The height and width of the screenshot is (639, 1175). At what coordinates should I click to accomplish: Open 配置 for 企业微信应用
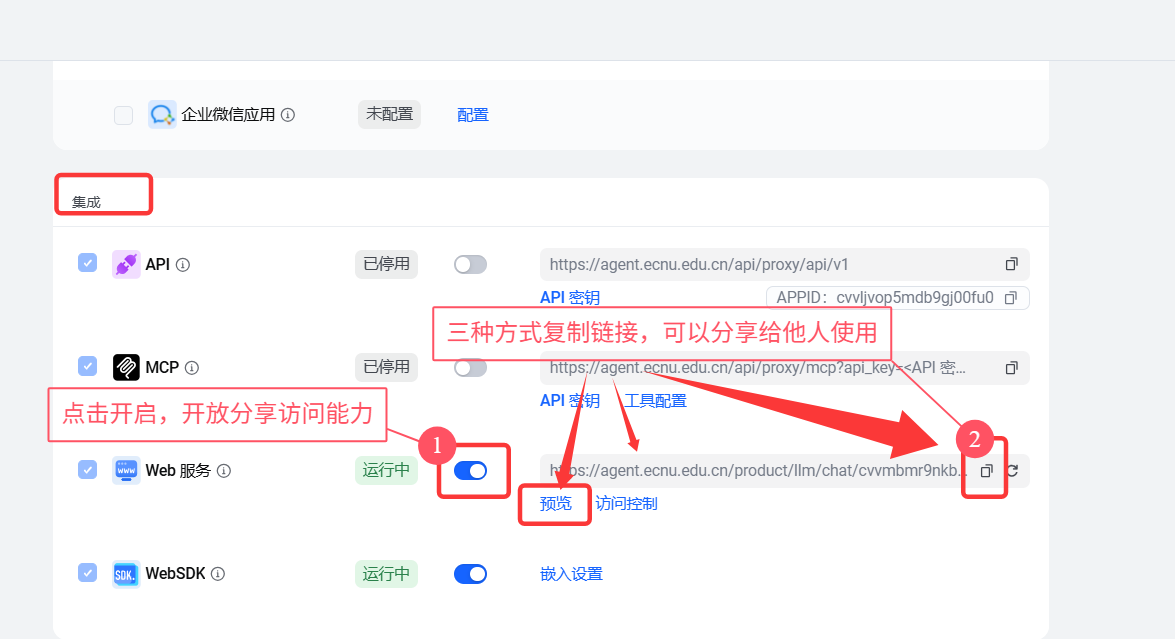click(473, 115)
